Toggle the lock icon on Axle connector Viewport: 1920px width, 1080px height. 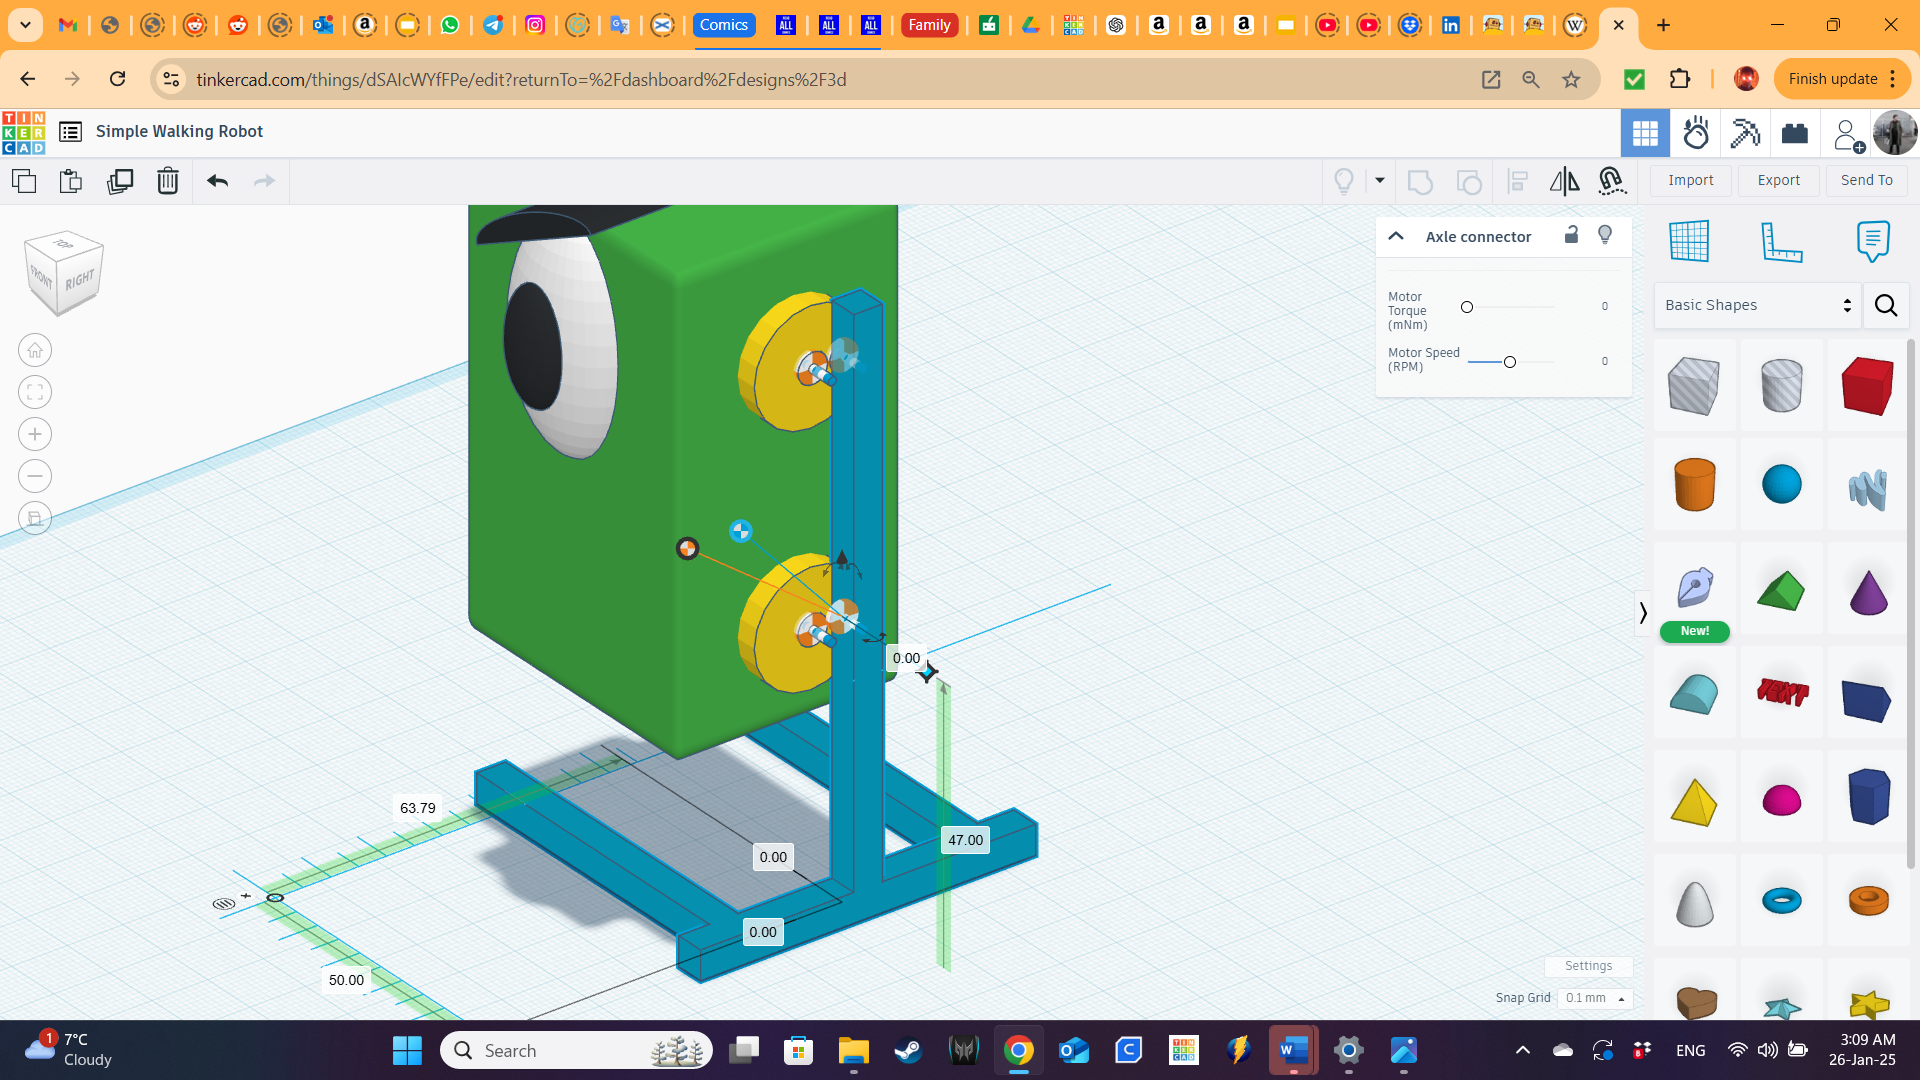1572,235
